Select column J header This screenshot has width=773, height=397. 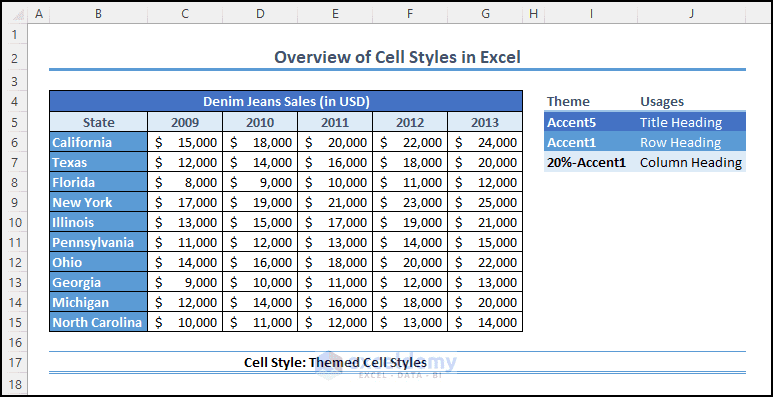(x=692, y=15)
